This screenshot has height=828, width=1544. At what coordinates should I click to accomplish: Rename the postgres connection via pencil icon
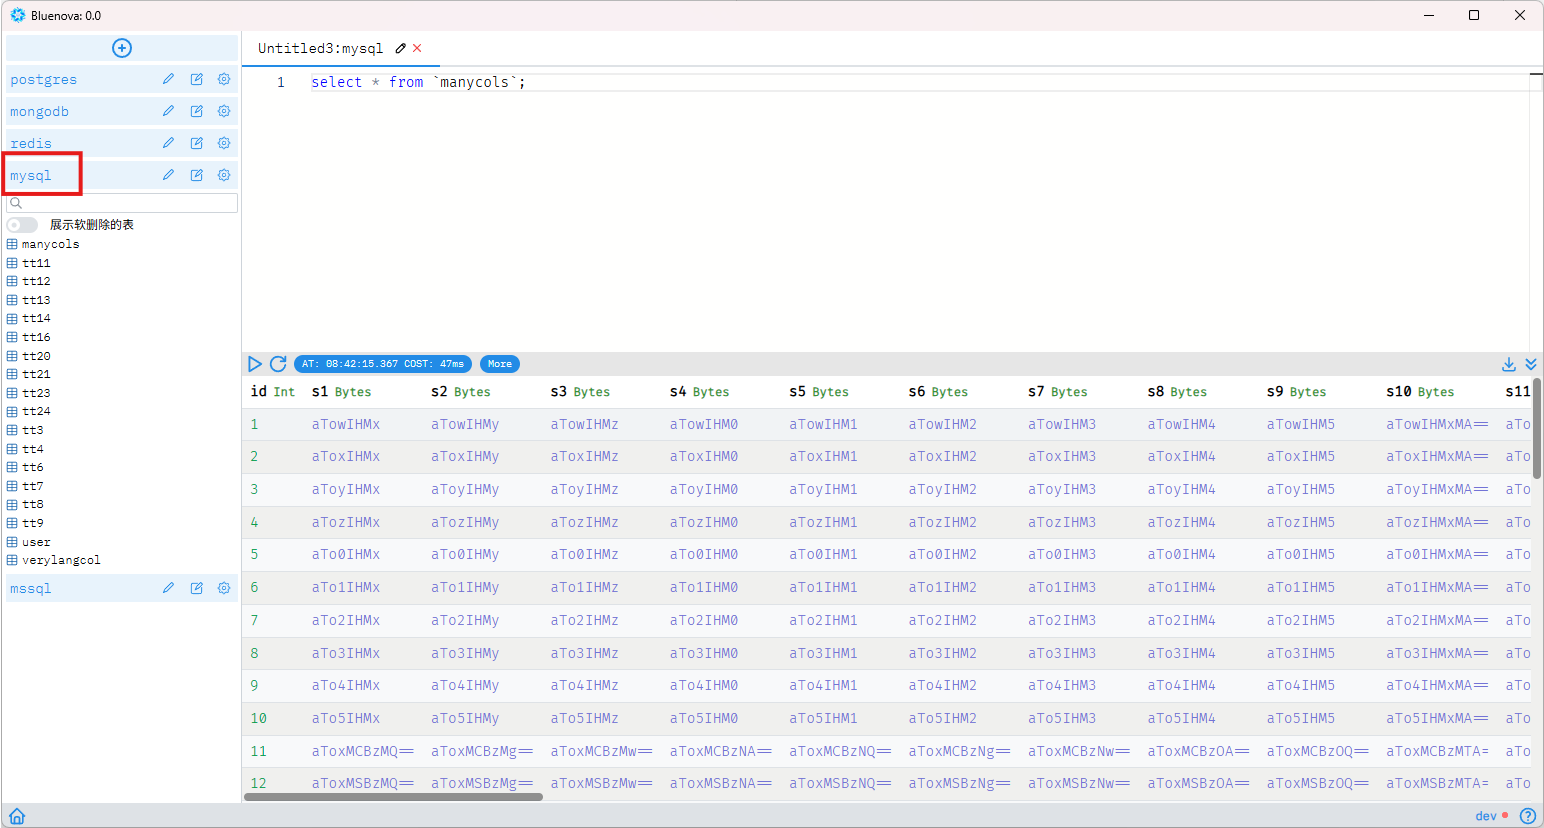click(x=168, y=79)
